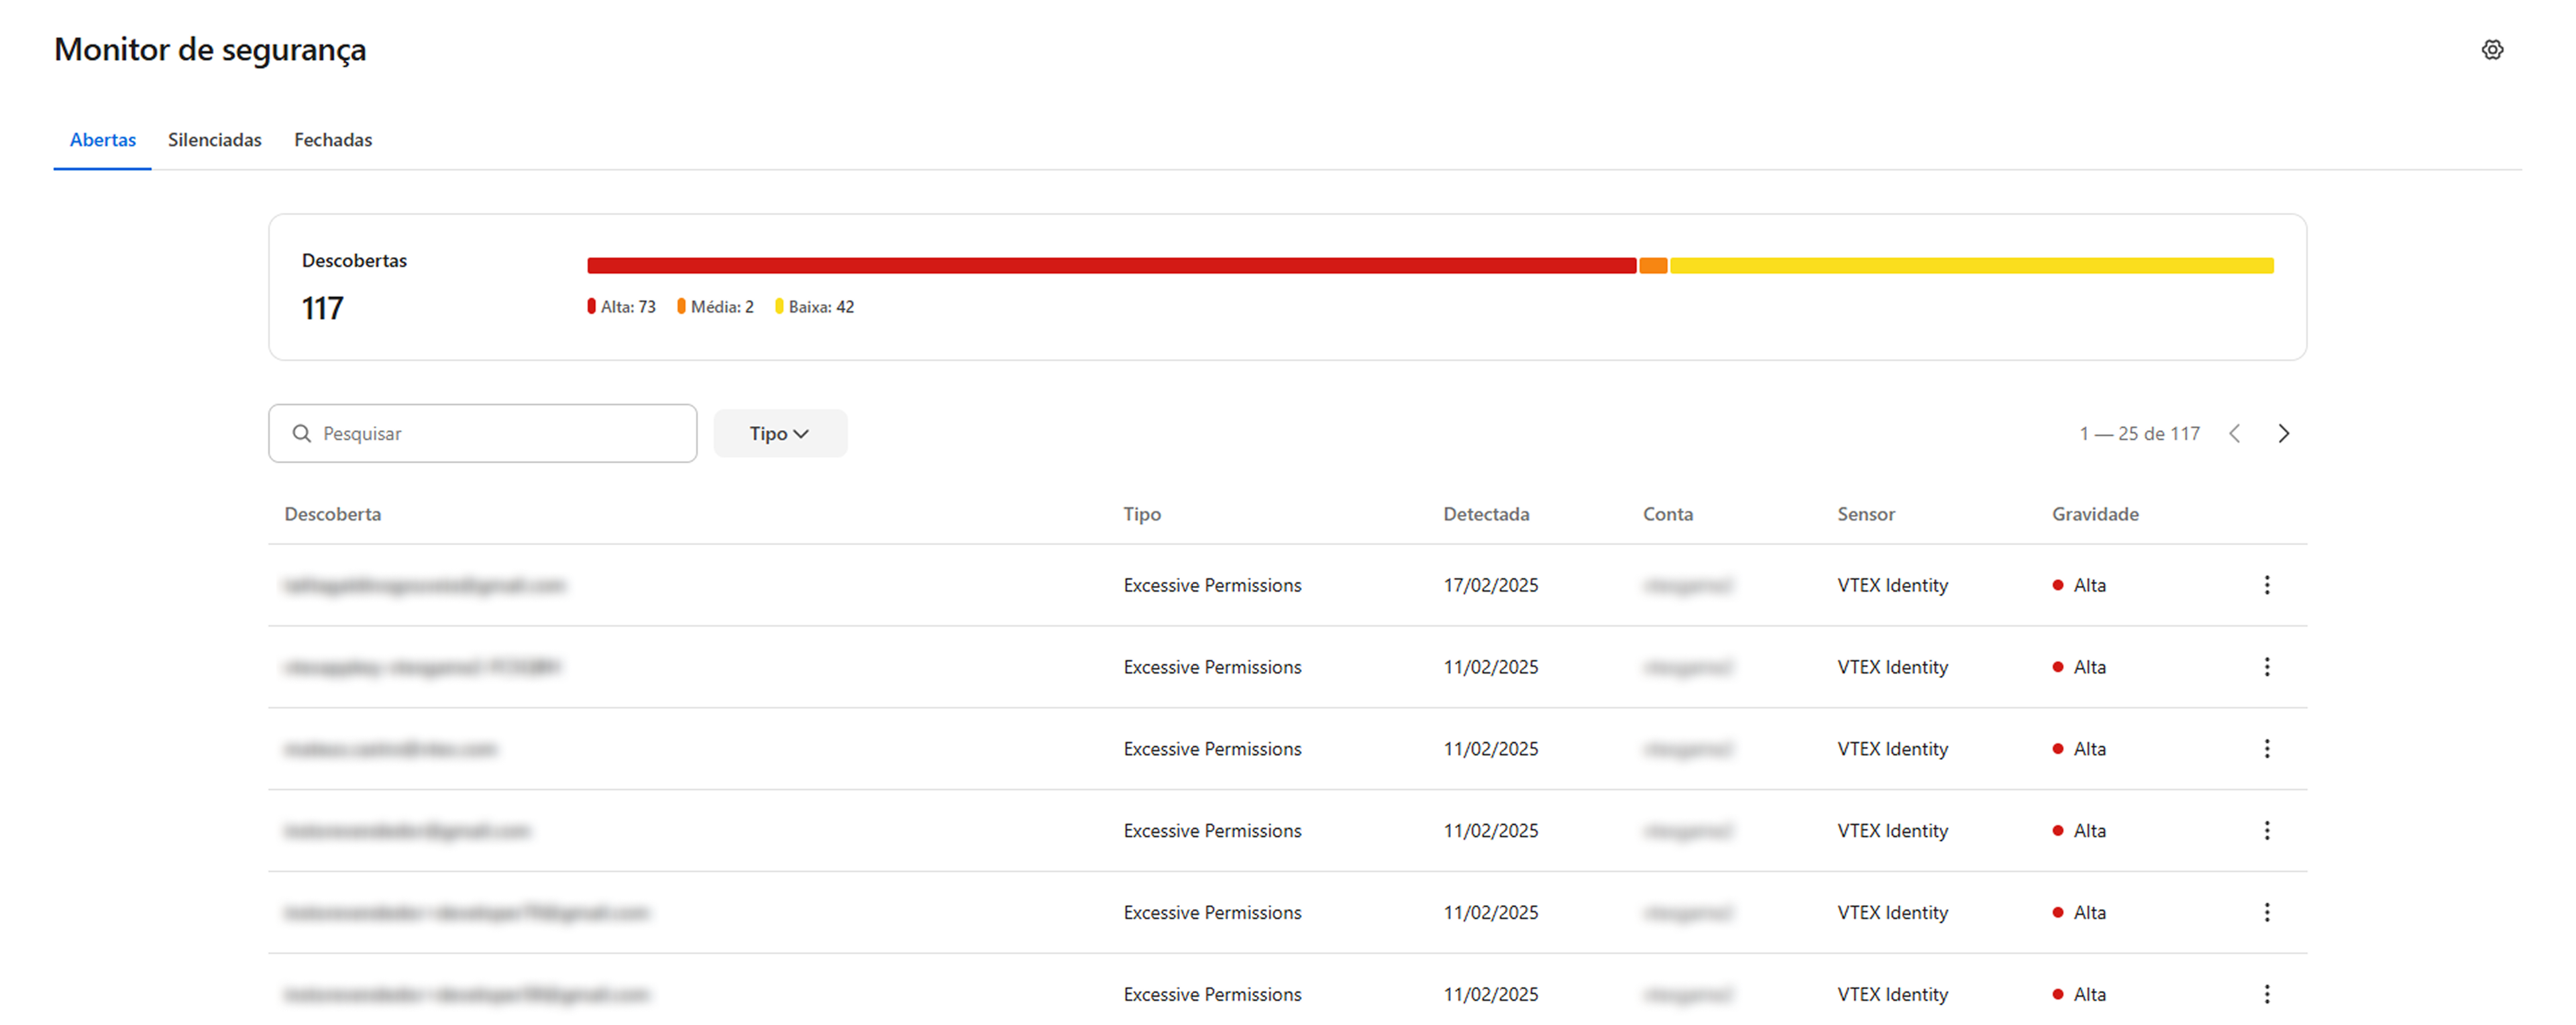Click the magnifier icon in the search box
2576x1025 pixels.
[301, 433]
